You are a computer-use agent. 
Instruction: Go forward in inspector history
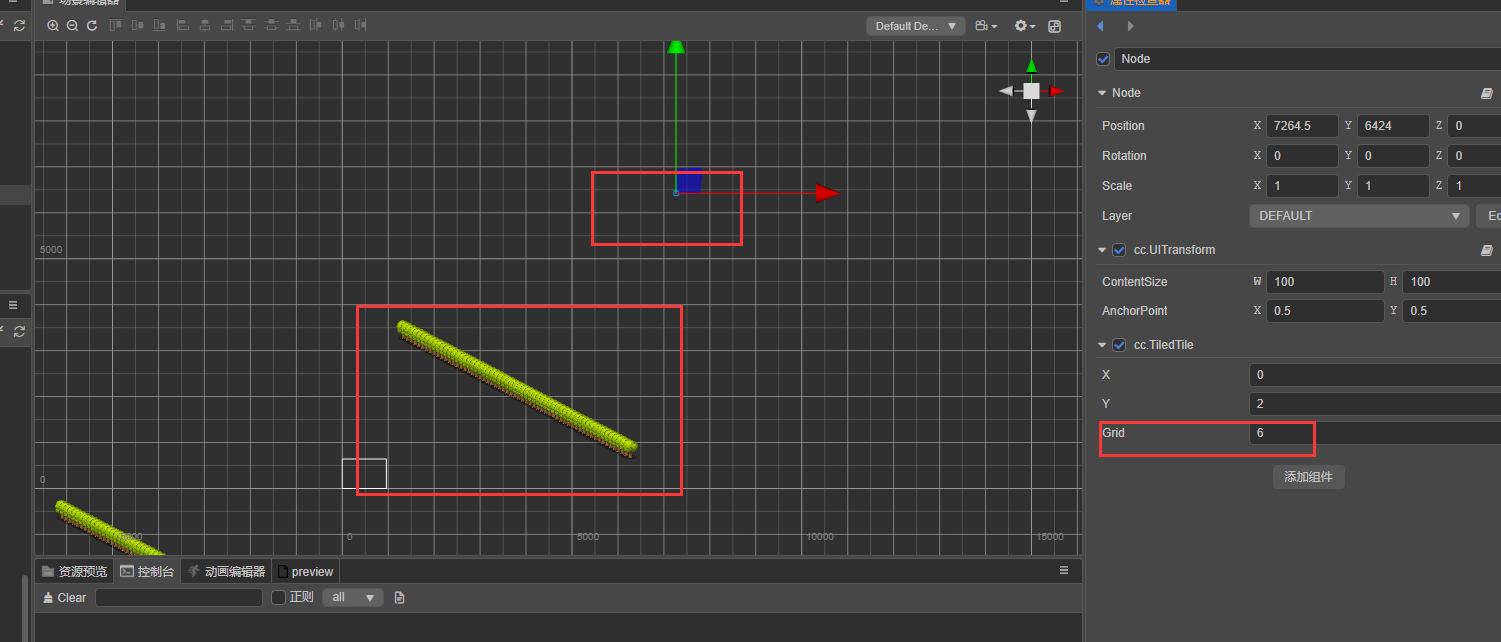tap(1130, 26)
